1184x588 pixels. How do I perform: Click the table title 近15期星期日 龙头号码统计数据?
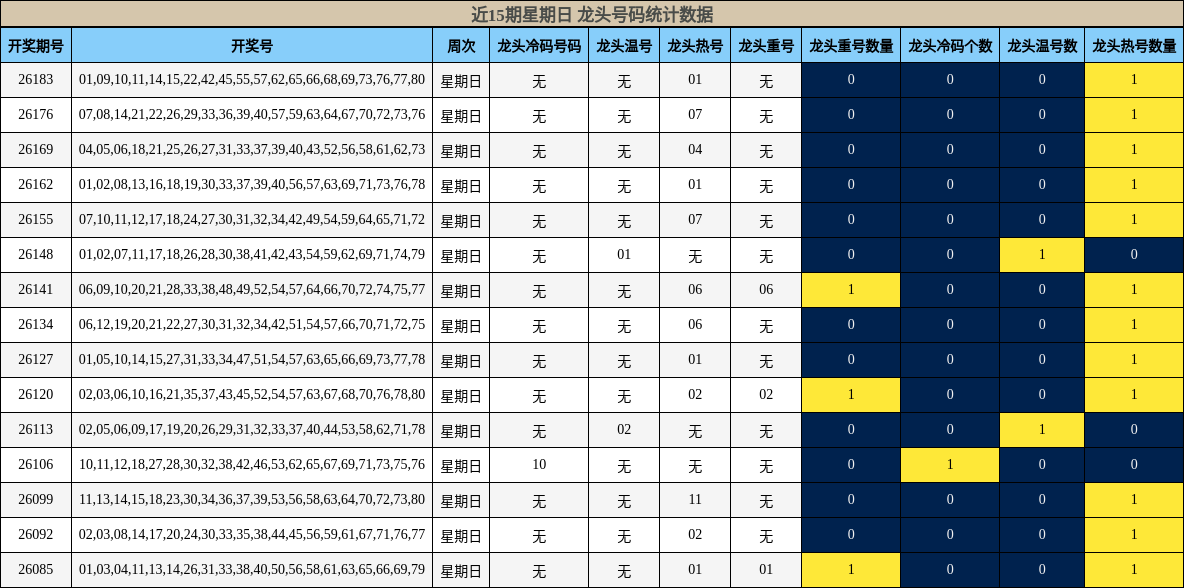point(592,14)
